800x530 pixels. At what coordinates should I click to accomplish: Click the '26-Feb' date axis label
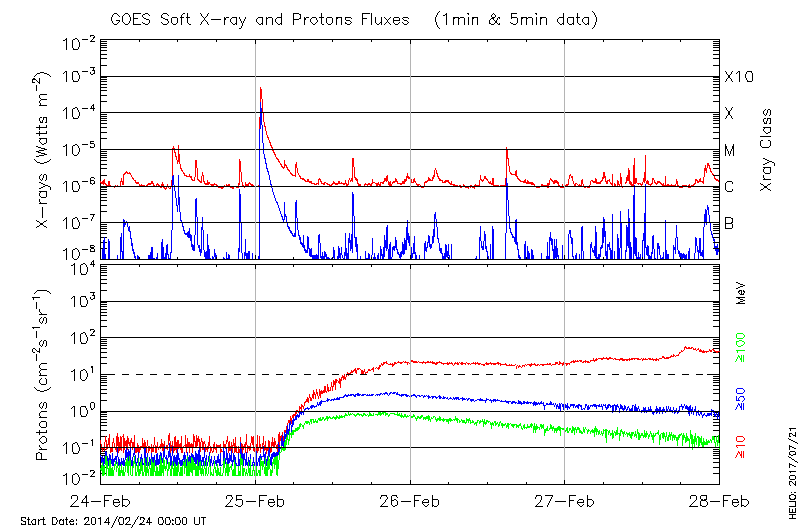pyautogui.click(x=410, y=499)
